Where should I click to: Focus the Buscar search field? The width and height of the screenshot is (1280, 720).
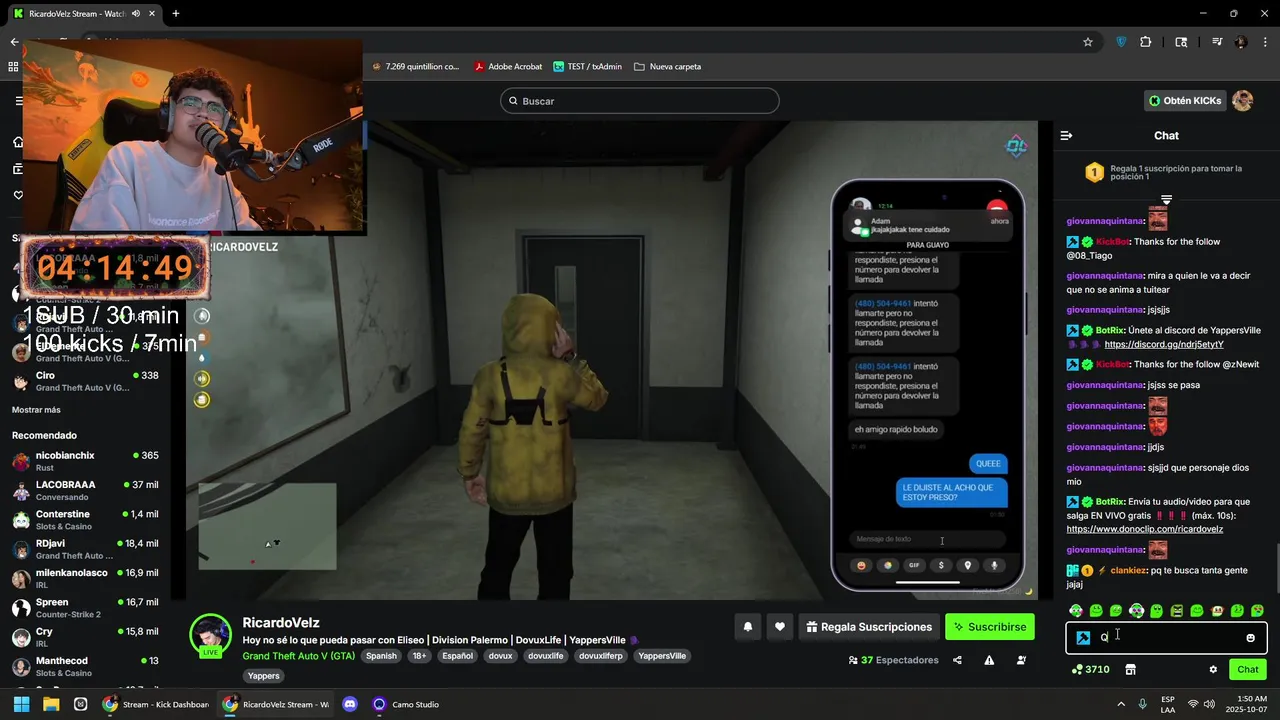(x=640, y=101)
